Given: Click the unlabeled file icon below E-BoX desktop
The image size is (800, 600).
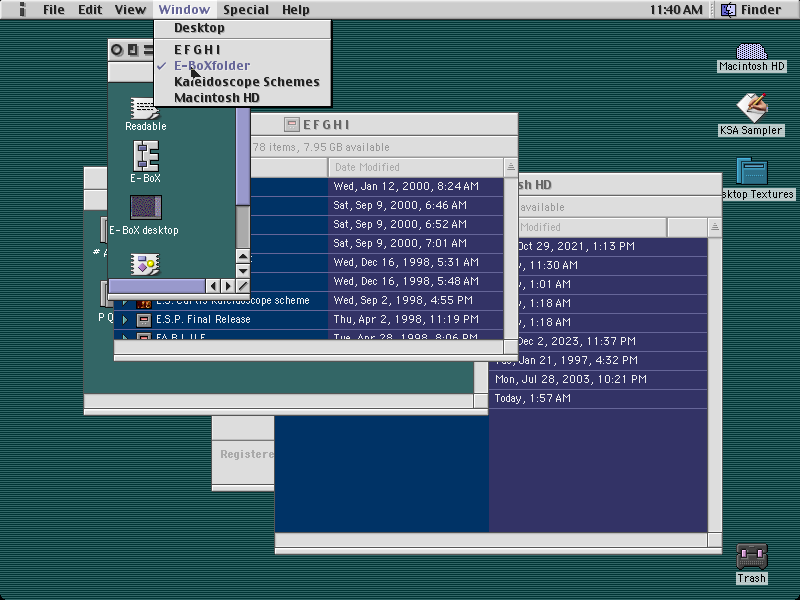Looking at the screenshot, I should coord(145,264).
